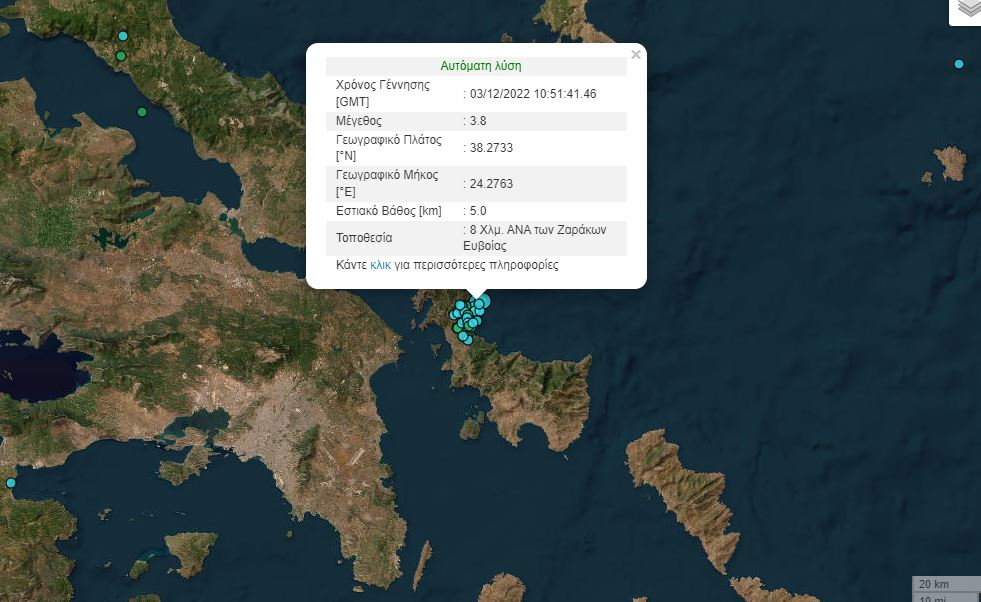
Task: Close the earthquake details popup
Action: pos(636,55)
